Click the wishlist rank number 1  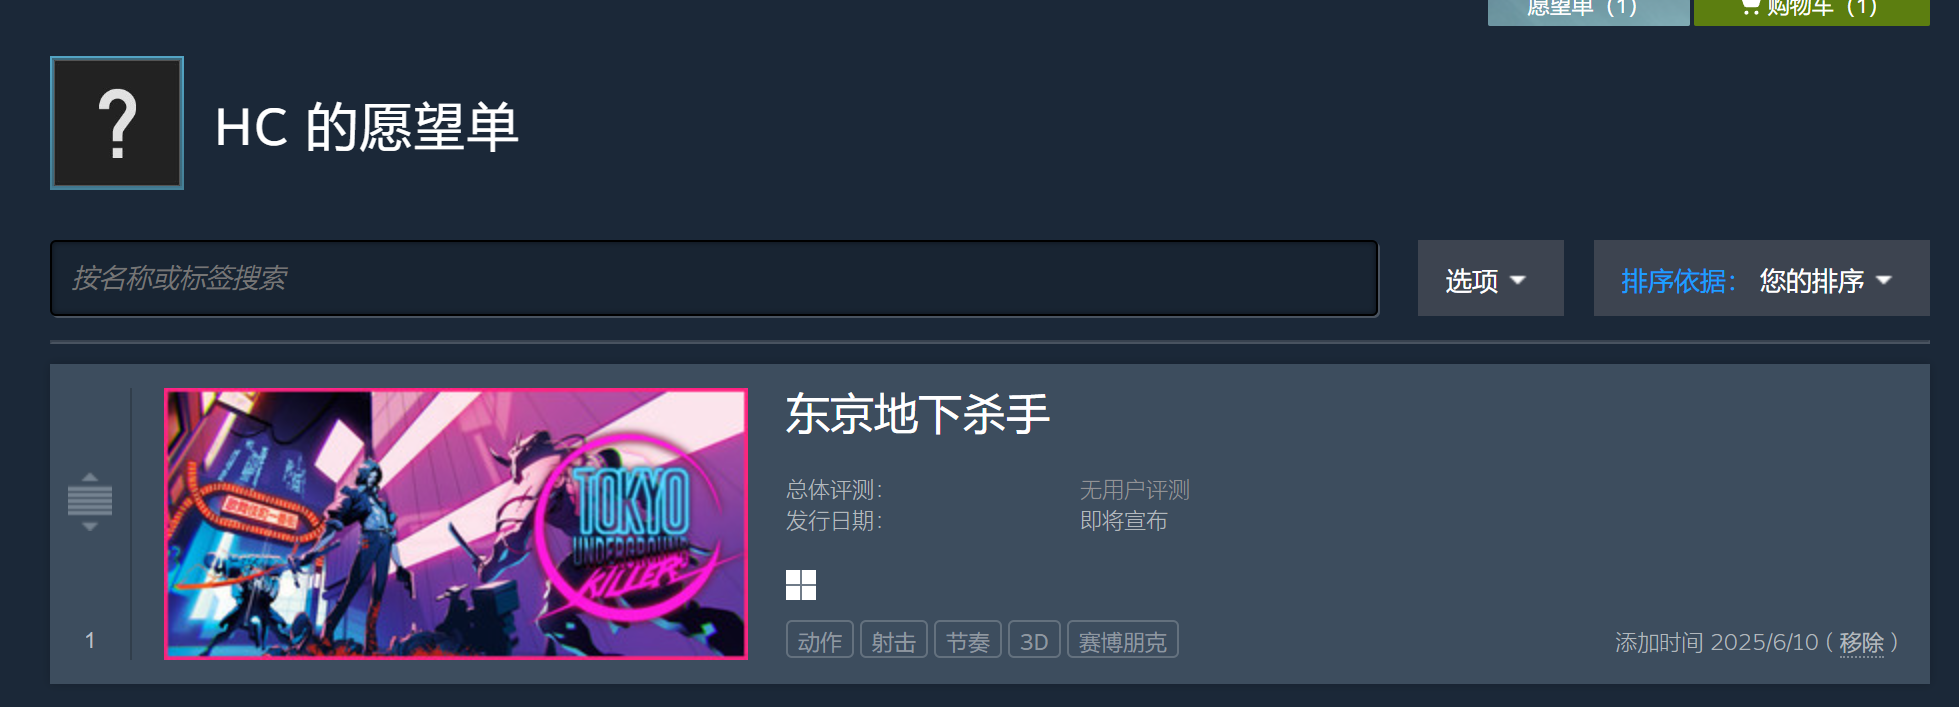(90, 641)
